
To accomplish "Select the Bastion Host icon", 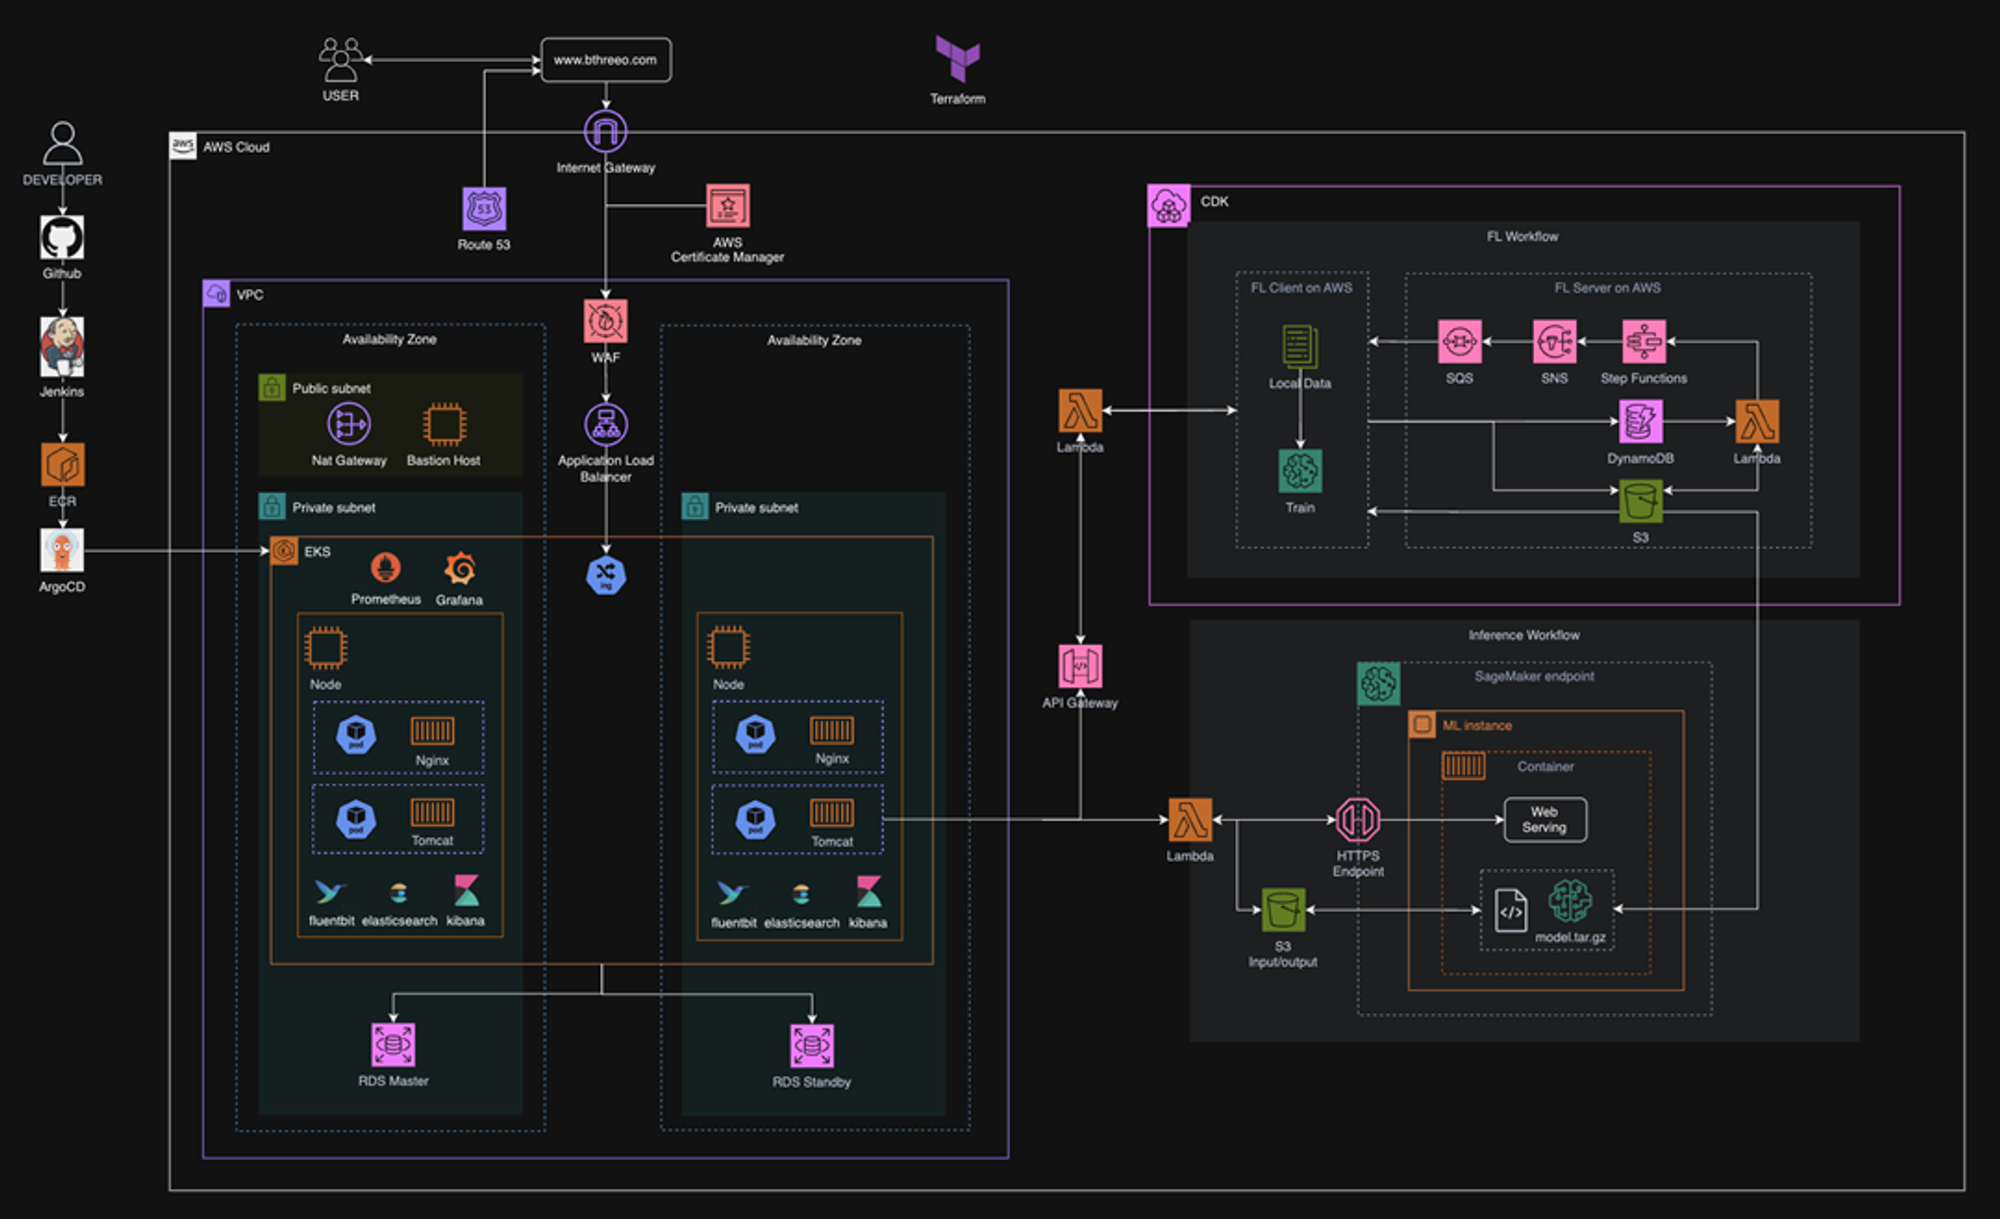I will tap(444, 425).
